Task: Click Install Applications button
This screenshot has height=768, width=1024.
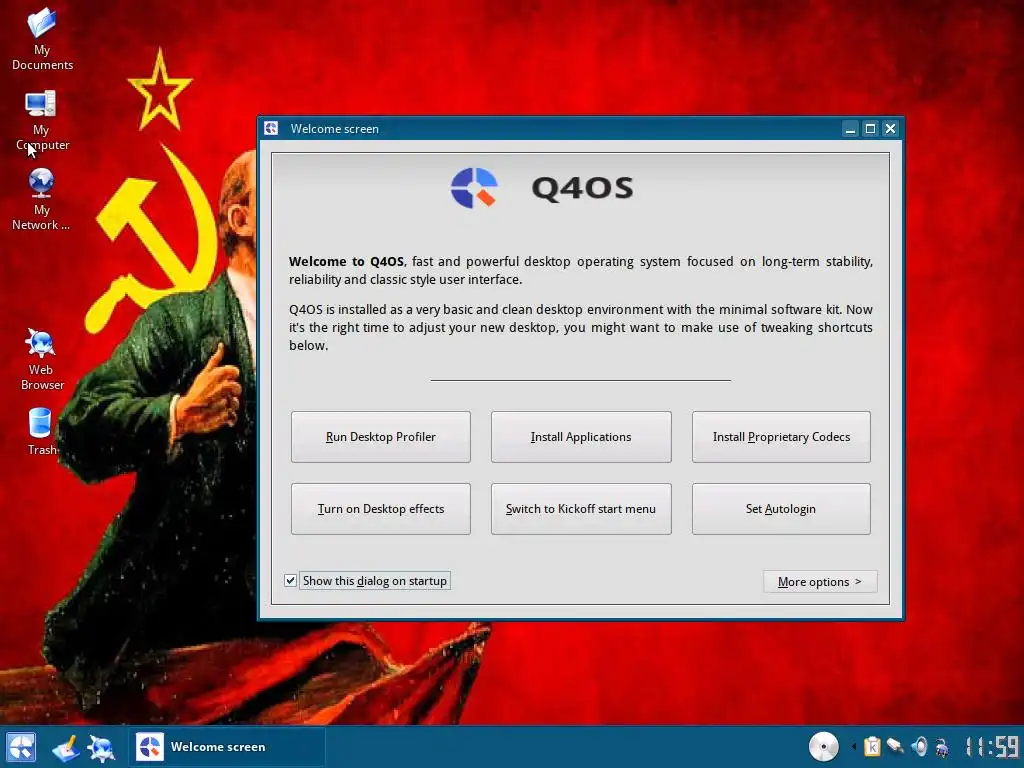Action: (x=581, y=437)
